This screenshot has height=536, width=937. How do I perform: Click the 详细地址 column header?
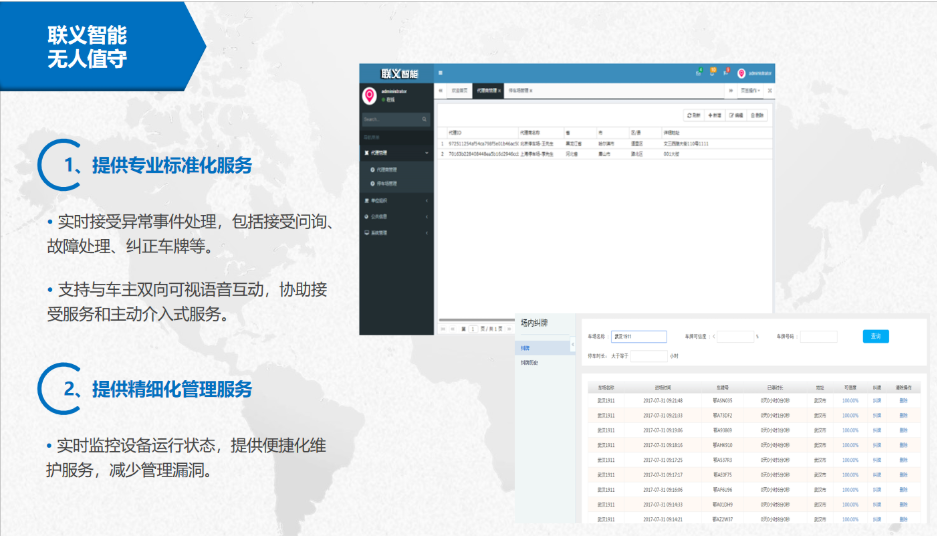tap(716, 133)
